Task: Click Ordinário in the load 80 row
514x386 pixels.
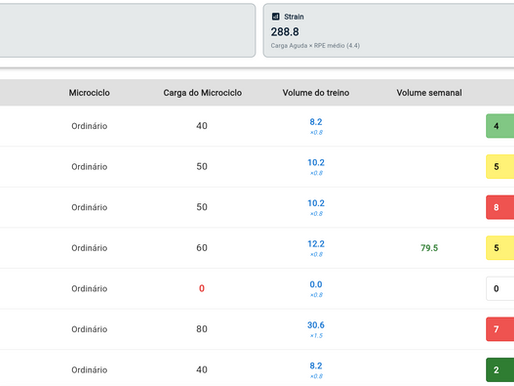Action: (x=89, y=329)
